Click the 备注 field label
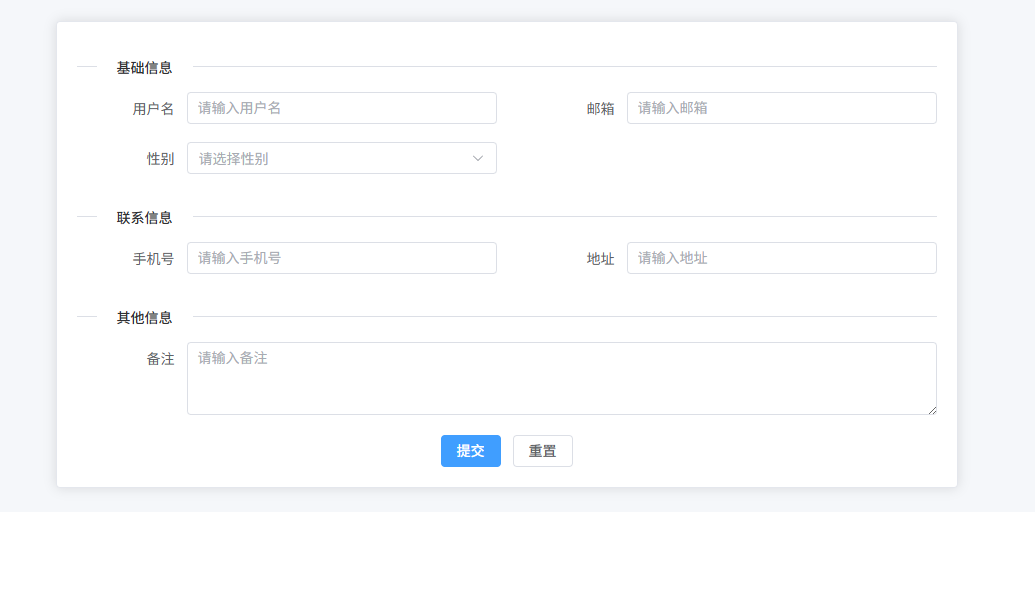The image size is (1035, 591). click(x=160, y=359)
